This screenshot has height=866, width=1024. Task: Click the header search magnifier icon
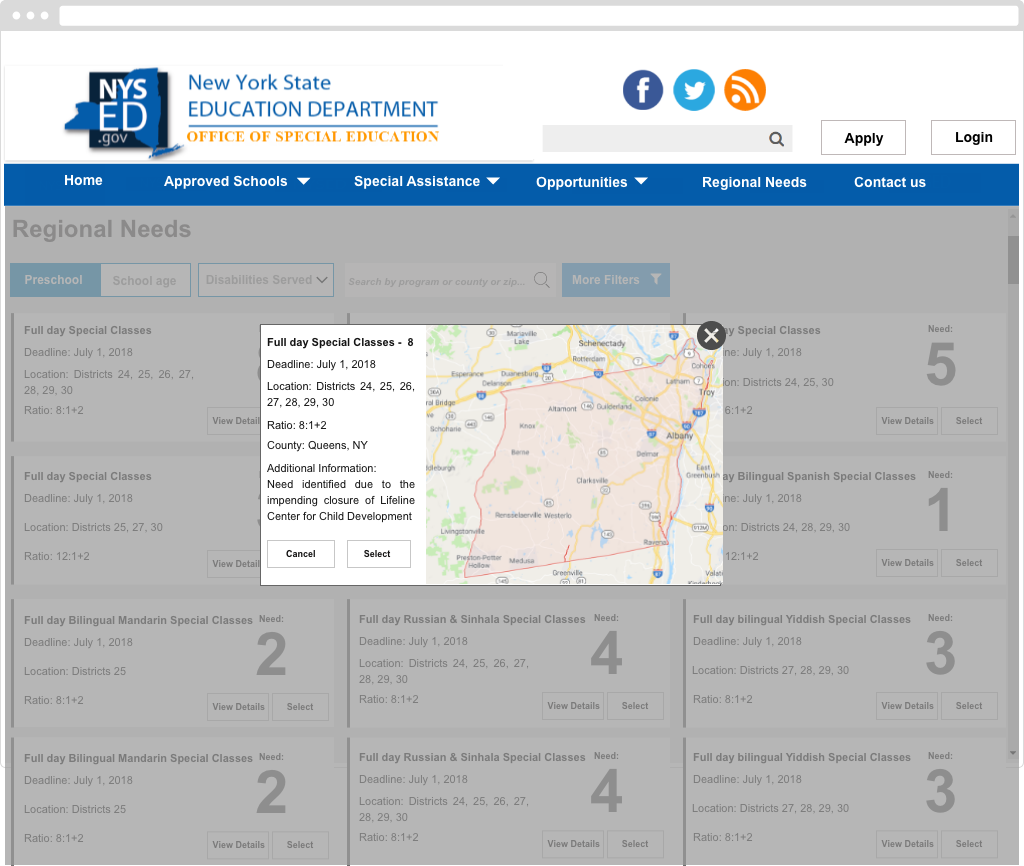[x=776, y=139]
